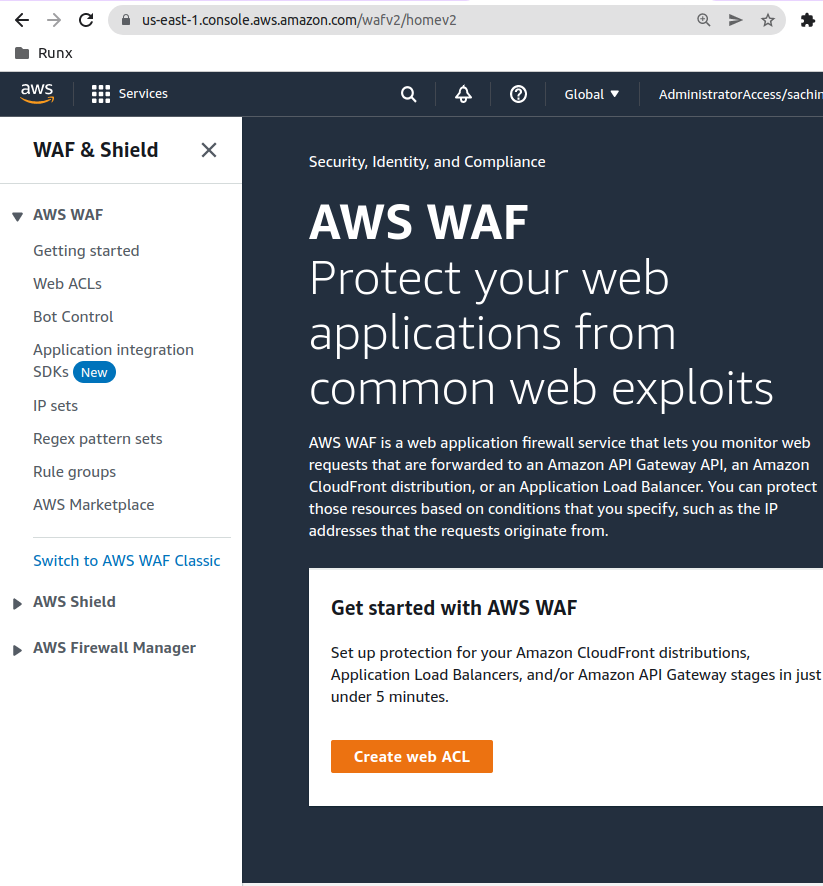823x886 pixels.
Task: Select Rule groups in the sidebar
Action: click(74, 472)
